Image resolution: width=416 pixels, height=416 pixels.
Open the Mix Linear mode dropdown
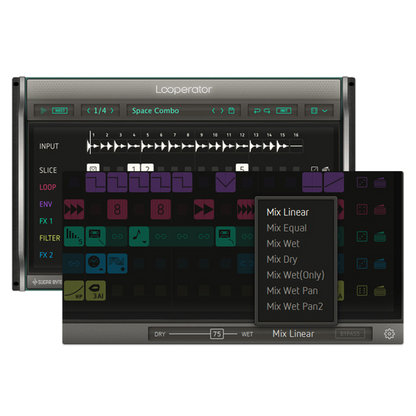[293, 334]
